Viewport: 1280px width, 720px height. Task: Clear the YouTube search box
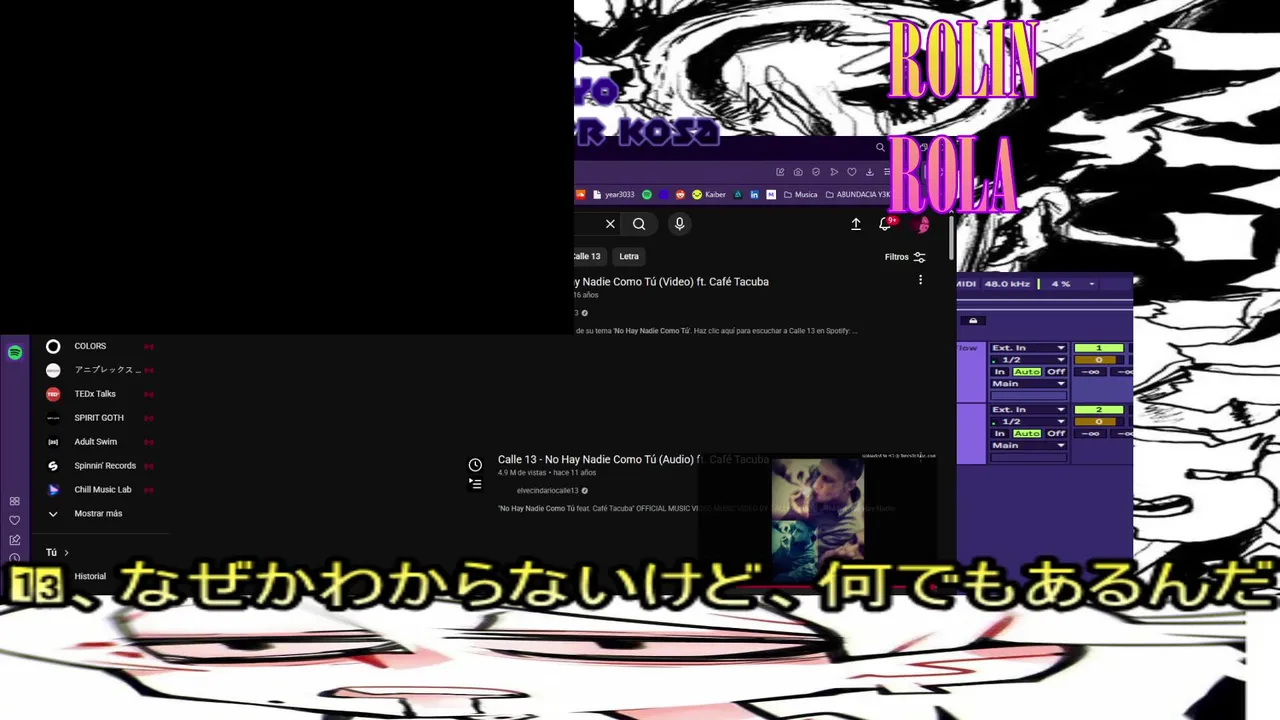pos(610,224)
